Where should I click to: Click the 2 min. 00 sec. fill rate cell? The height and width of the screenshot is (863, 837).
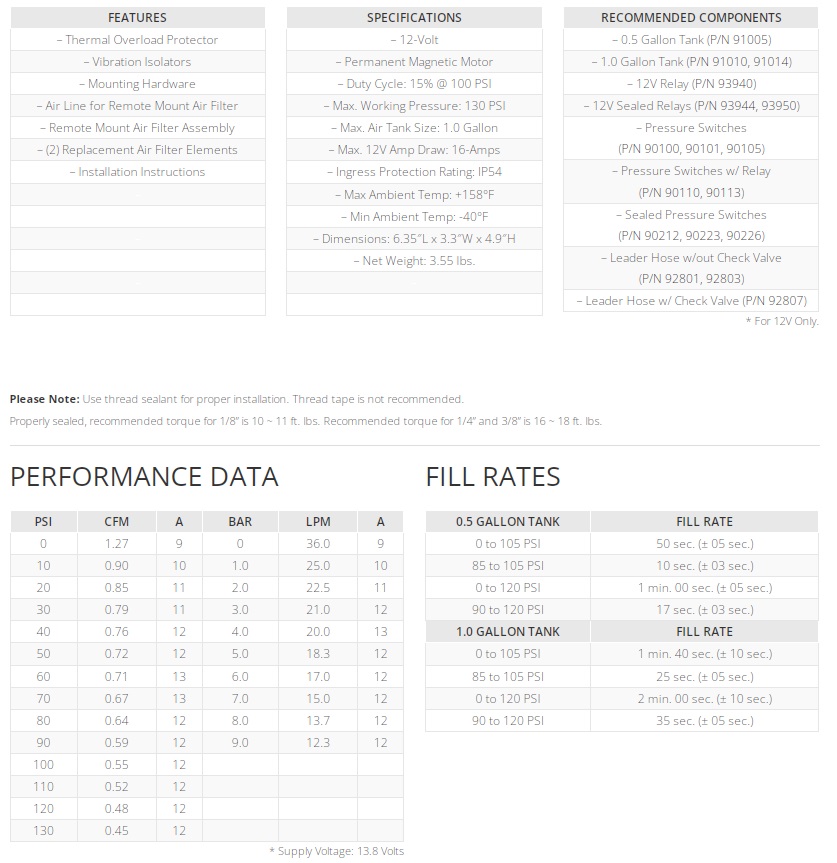point(704,699)
